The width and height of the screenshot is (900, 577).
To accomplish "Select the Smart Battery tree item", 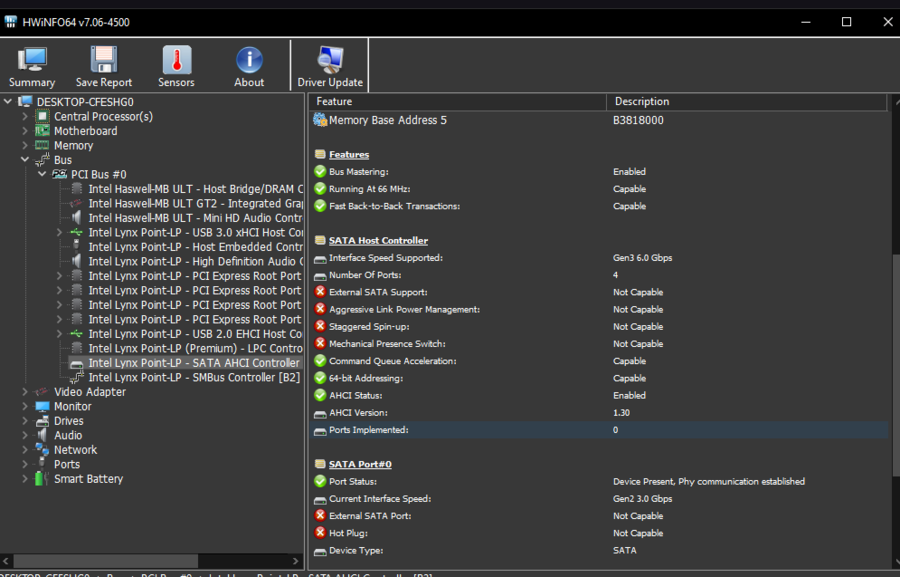I will [88, 479].
